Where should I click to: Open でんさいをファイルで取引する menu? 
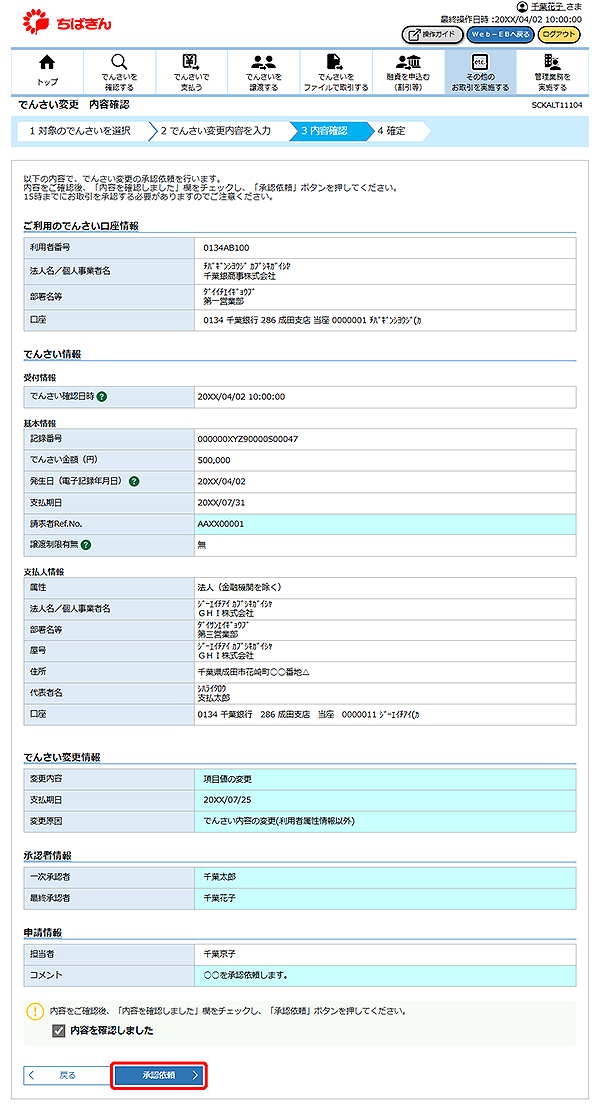(x=335, y=70)
